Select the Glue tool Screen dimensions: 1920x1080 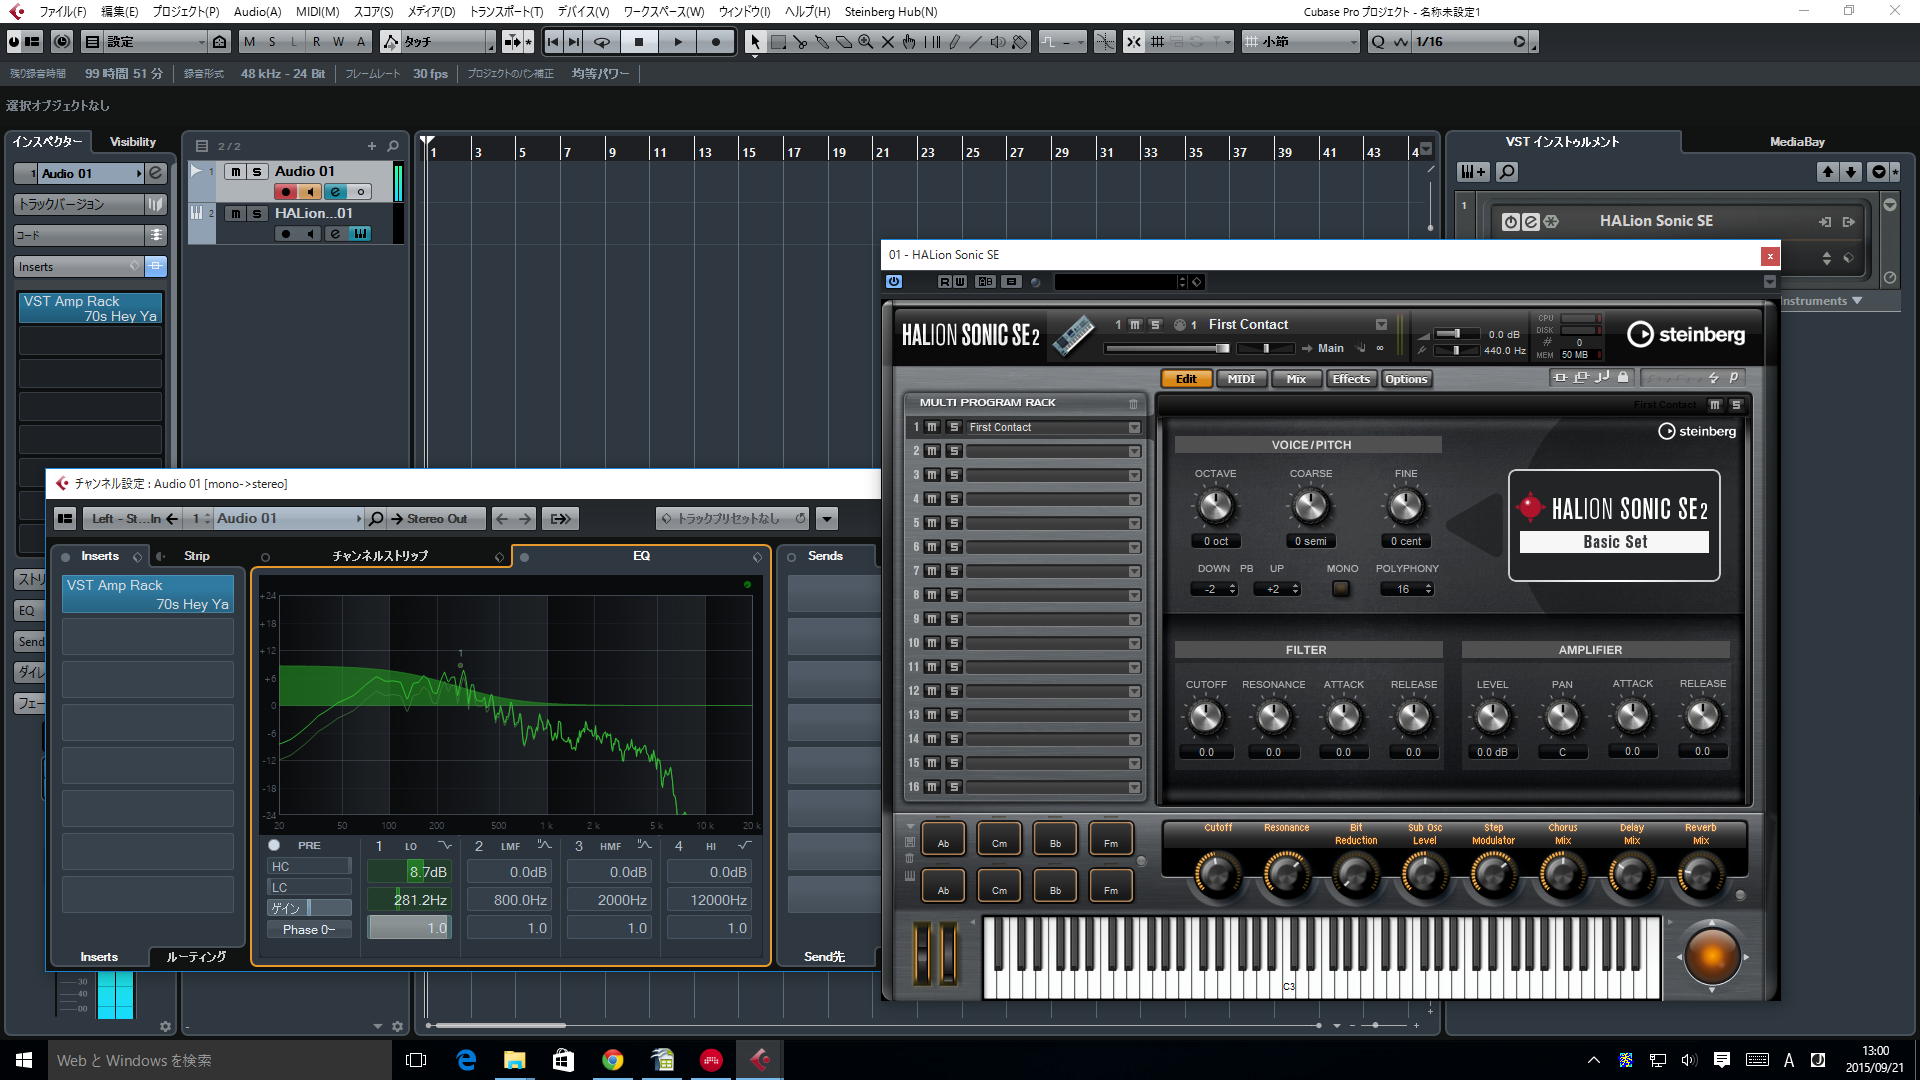coord(822,42)
